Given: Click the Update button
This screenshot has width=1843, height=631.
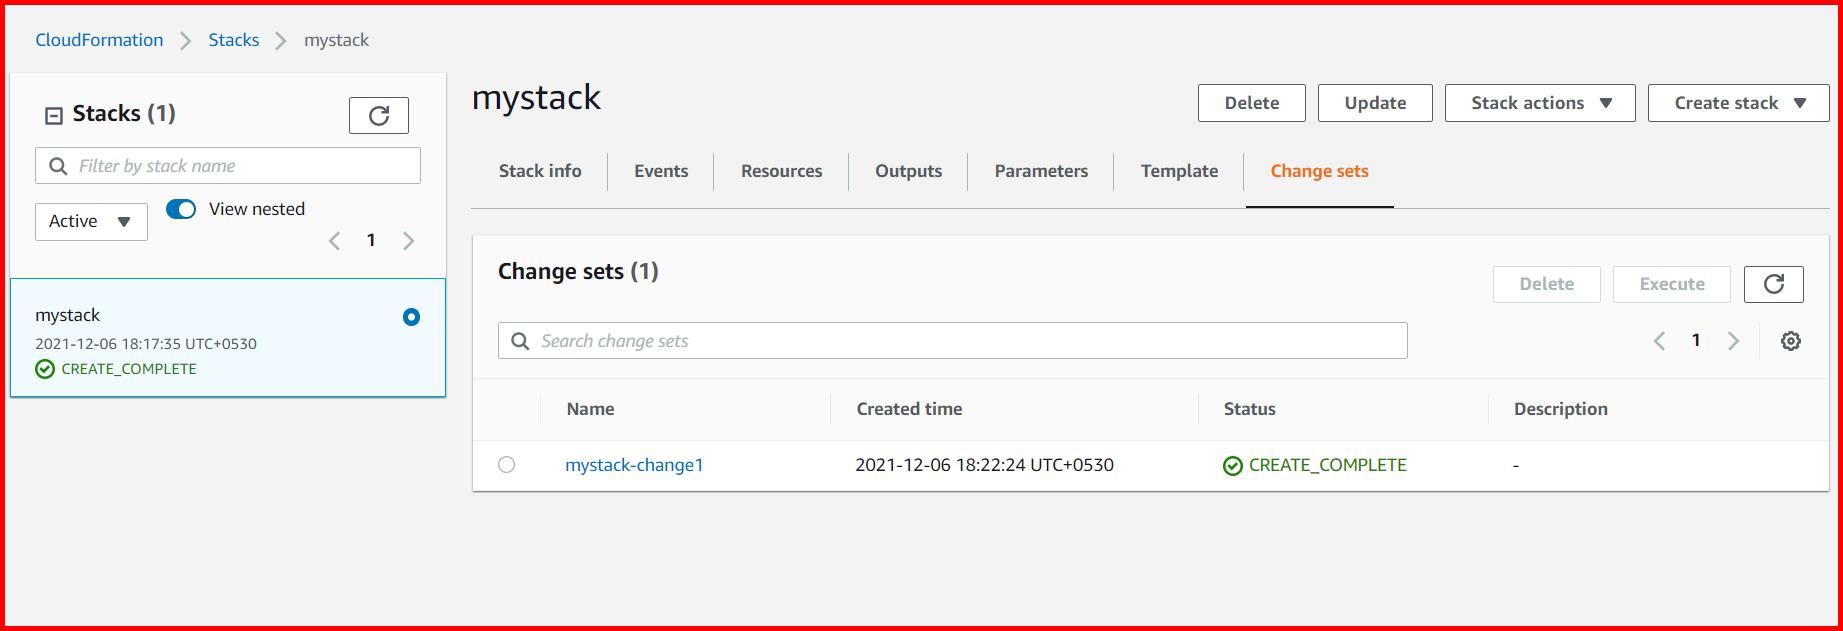Looking at the screenshot, I should point(1375,103).
